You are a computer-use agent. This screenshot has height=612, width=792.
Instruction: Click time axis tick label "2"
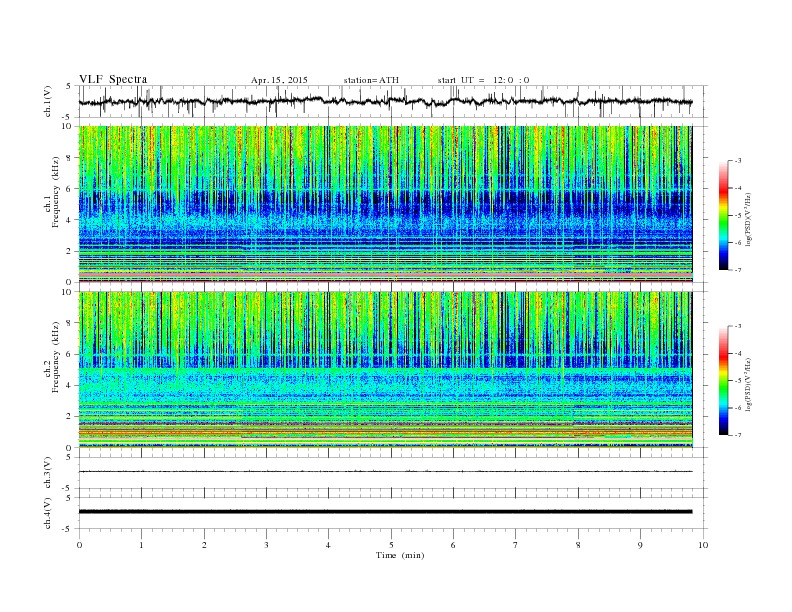204,545
